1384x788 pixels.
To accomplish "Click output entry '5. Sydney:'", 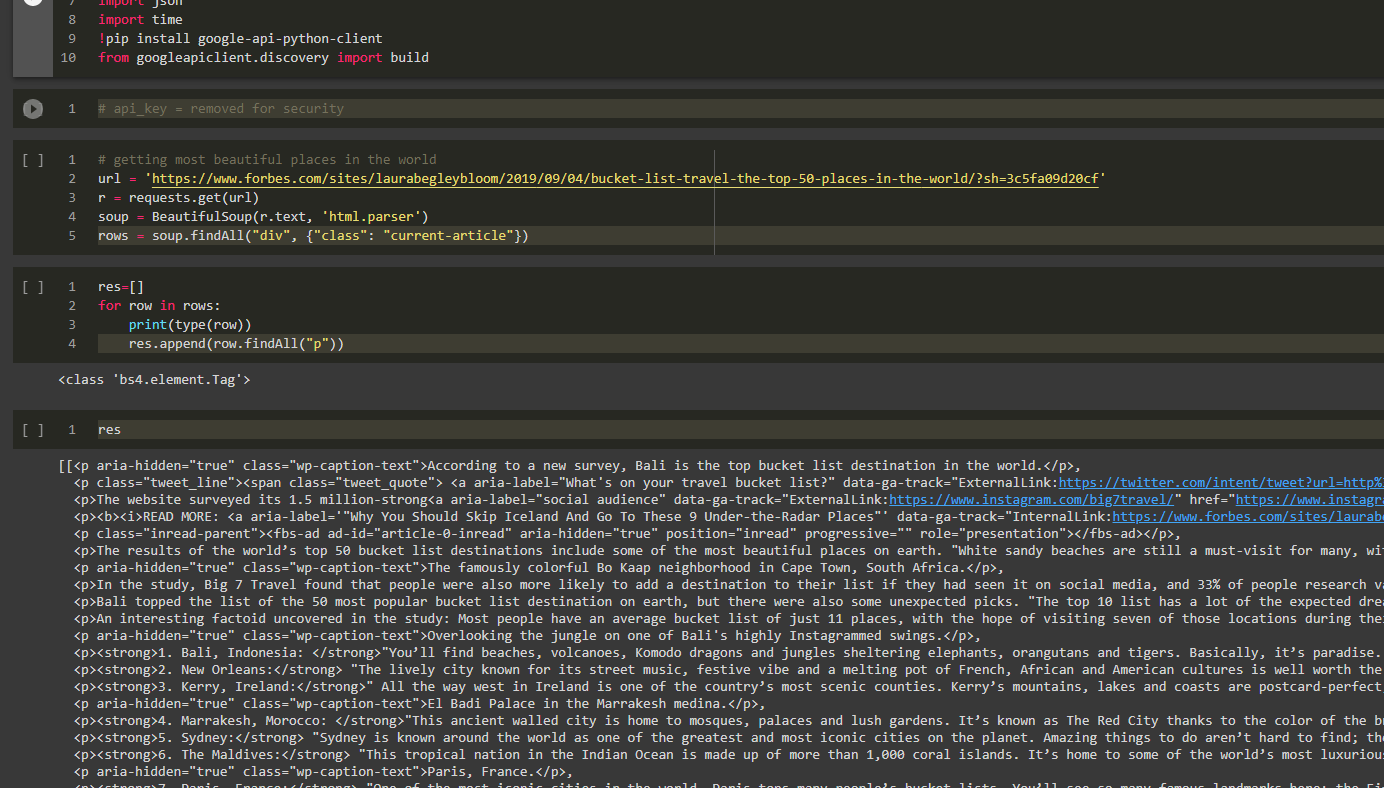I will point(729,738).
